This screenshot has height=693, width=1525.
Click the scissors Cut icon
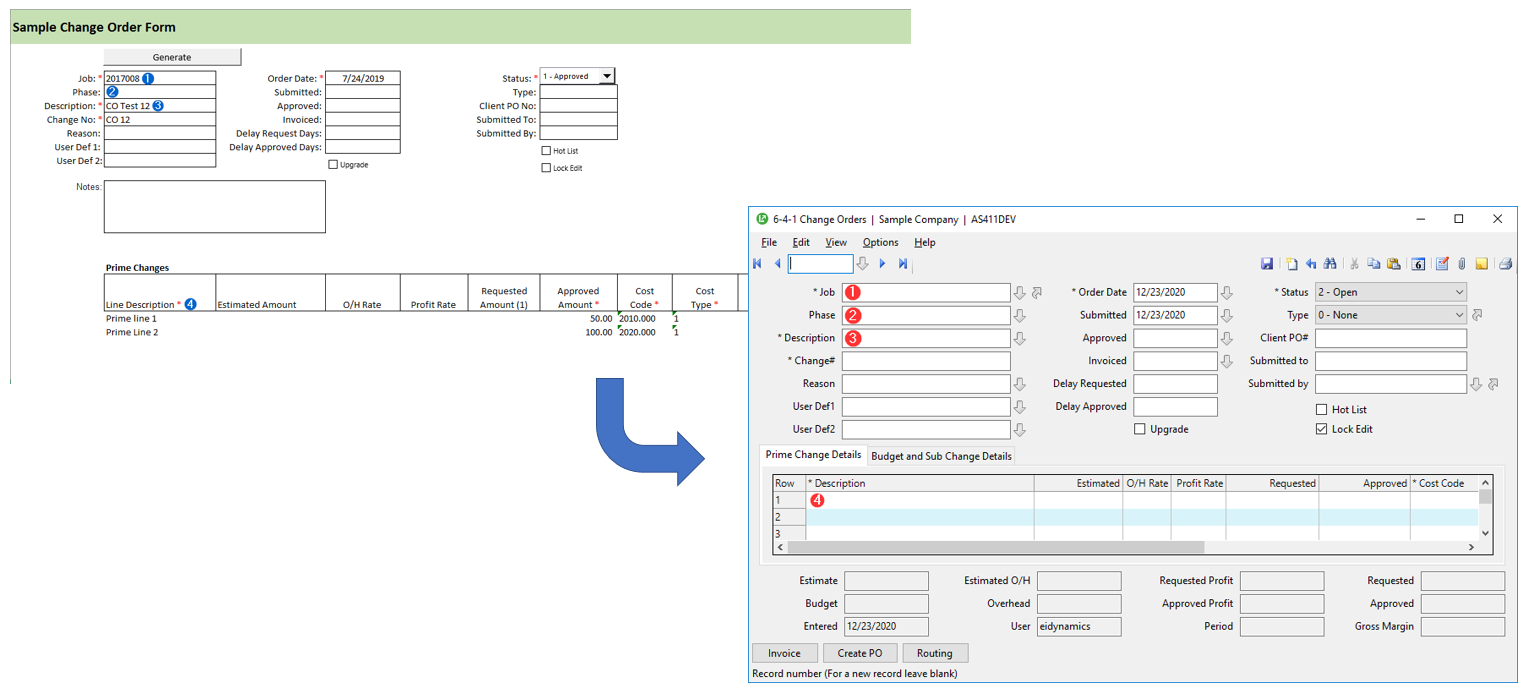[1354, 264]
